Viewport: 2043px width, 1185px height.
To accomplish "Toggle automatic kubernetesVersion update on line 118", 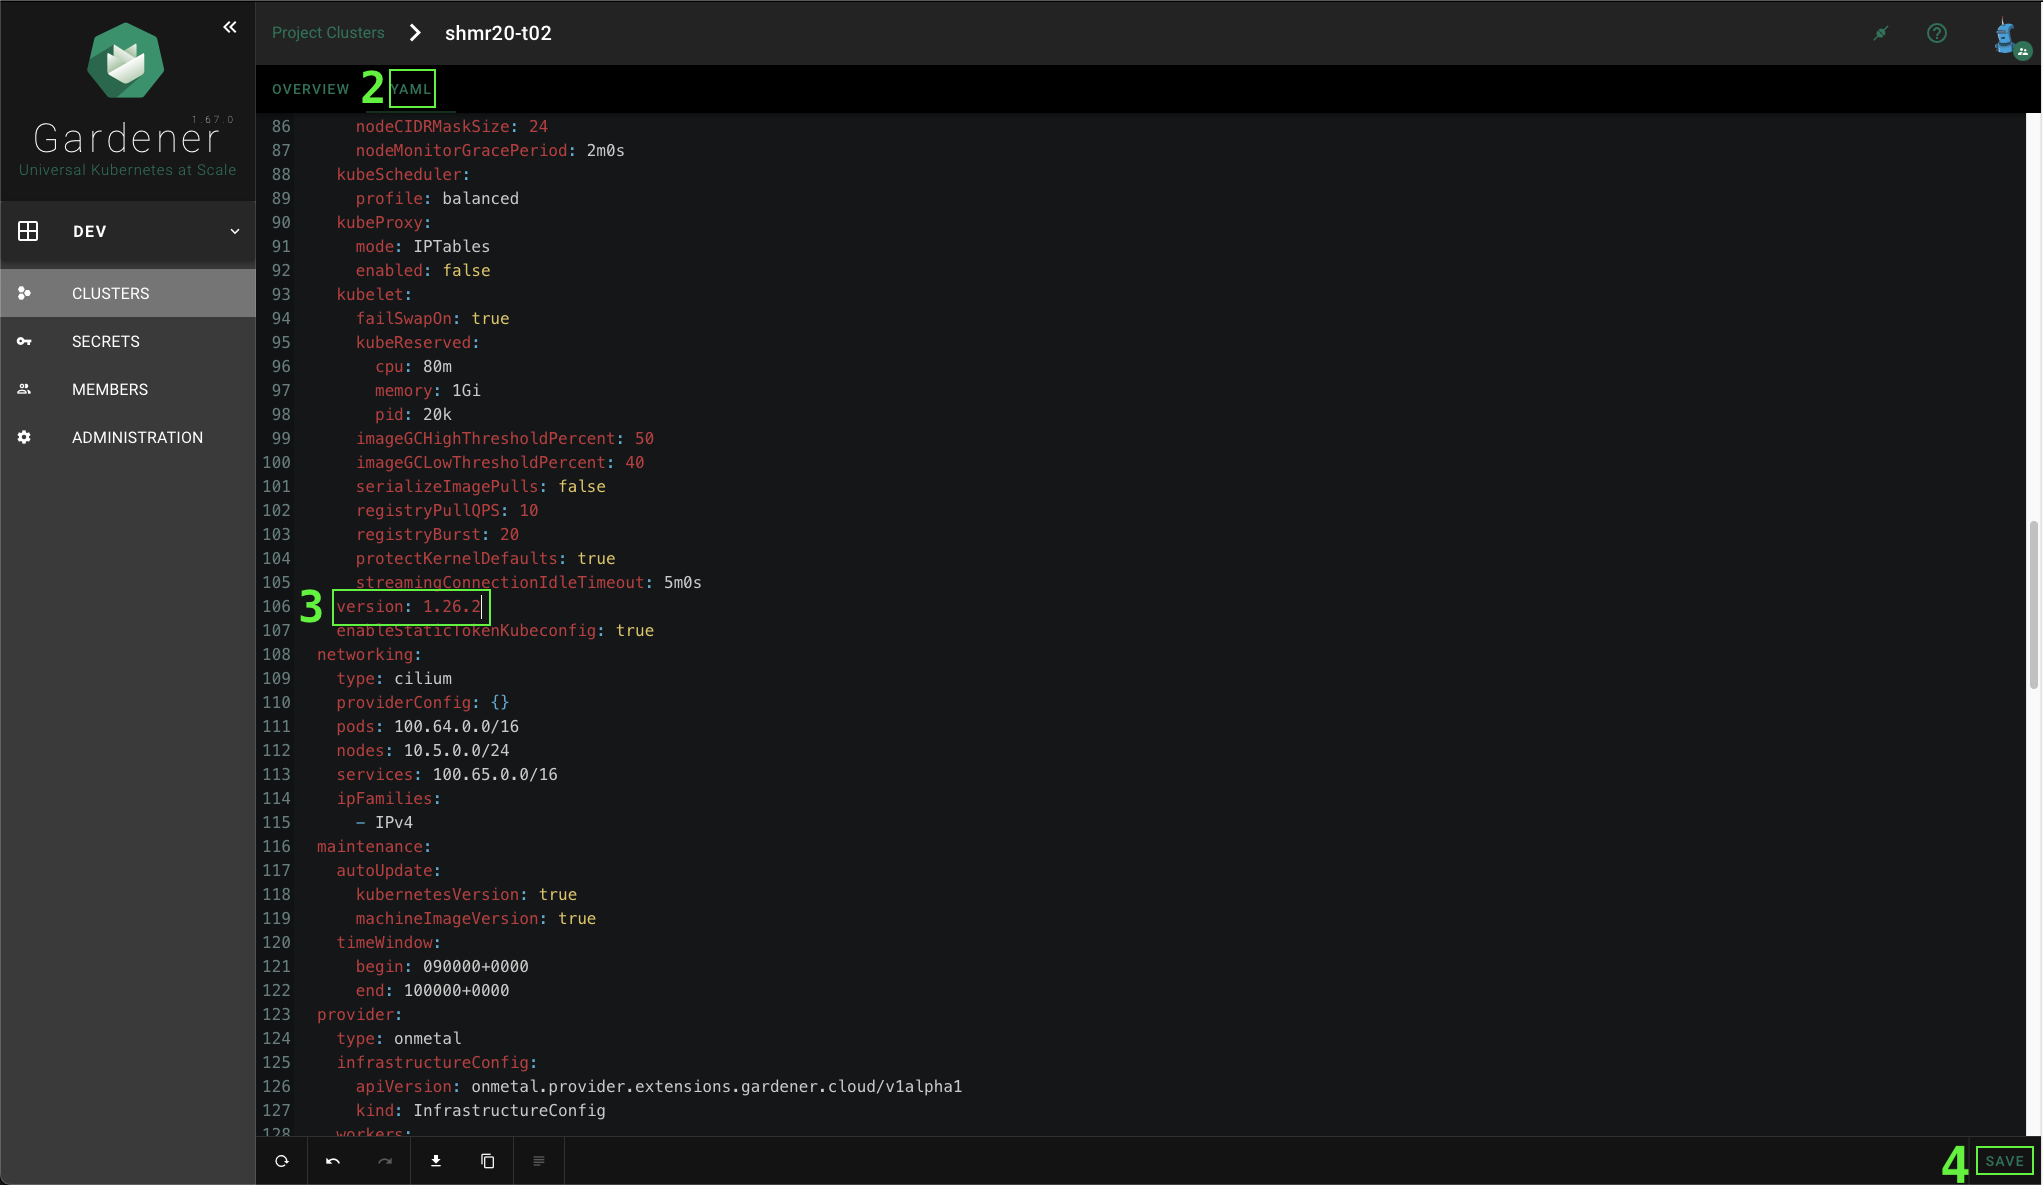I will [558, 894].
